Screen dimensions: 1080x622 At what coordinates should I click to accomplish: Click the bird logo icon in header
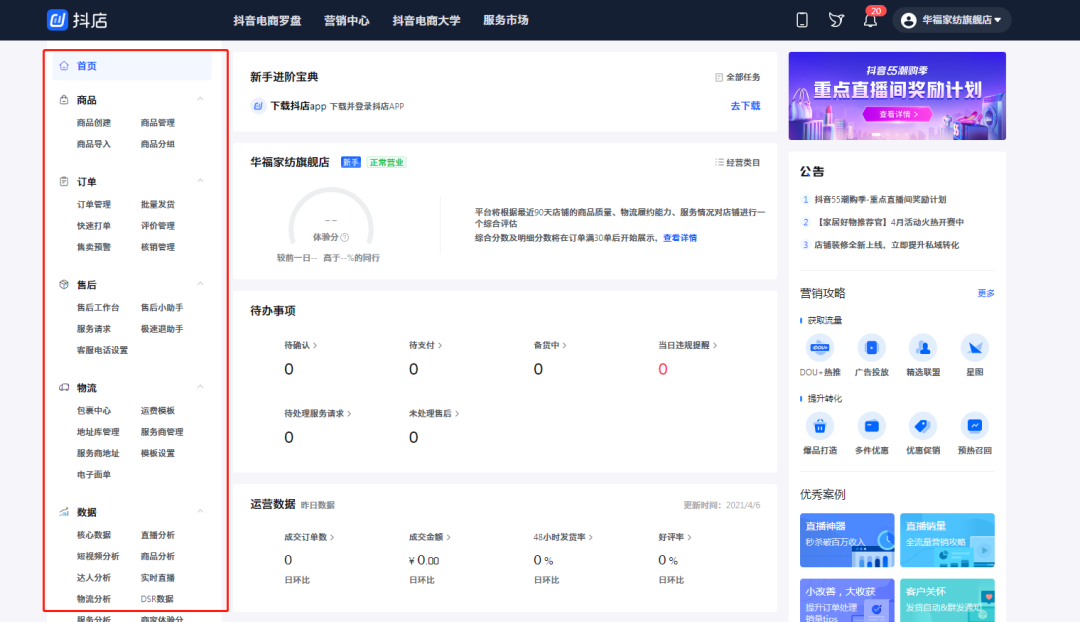[x=836, y=20]
